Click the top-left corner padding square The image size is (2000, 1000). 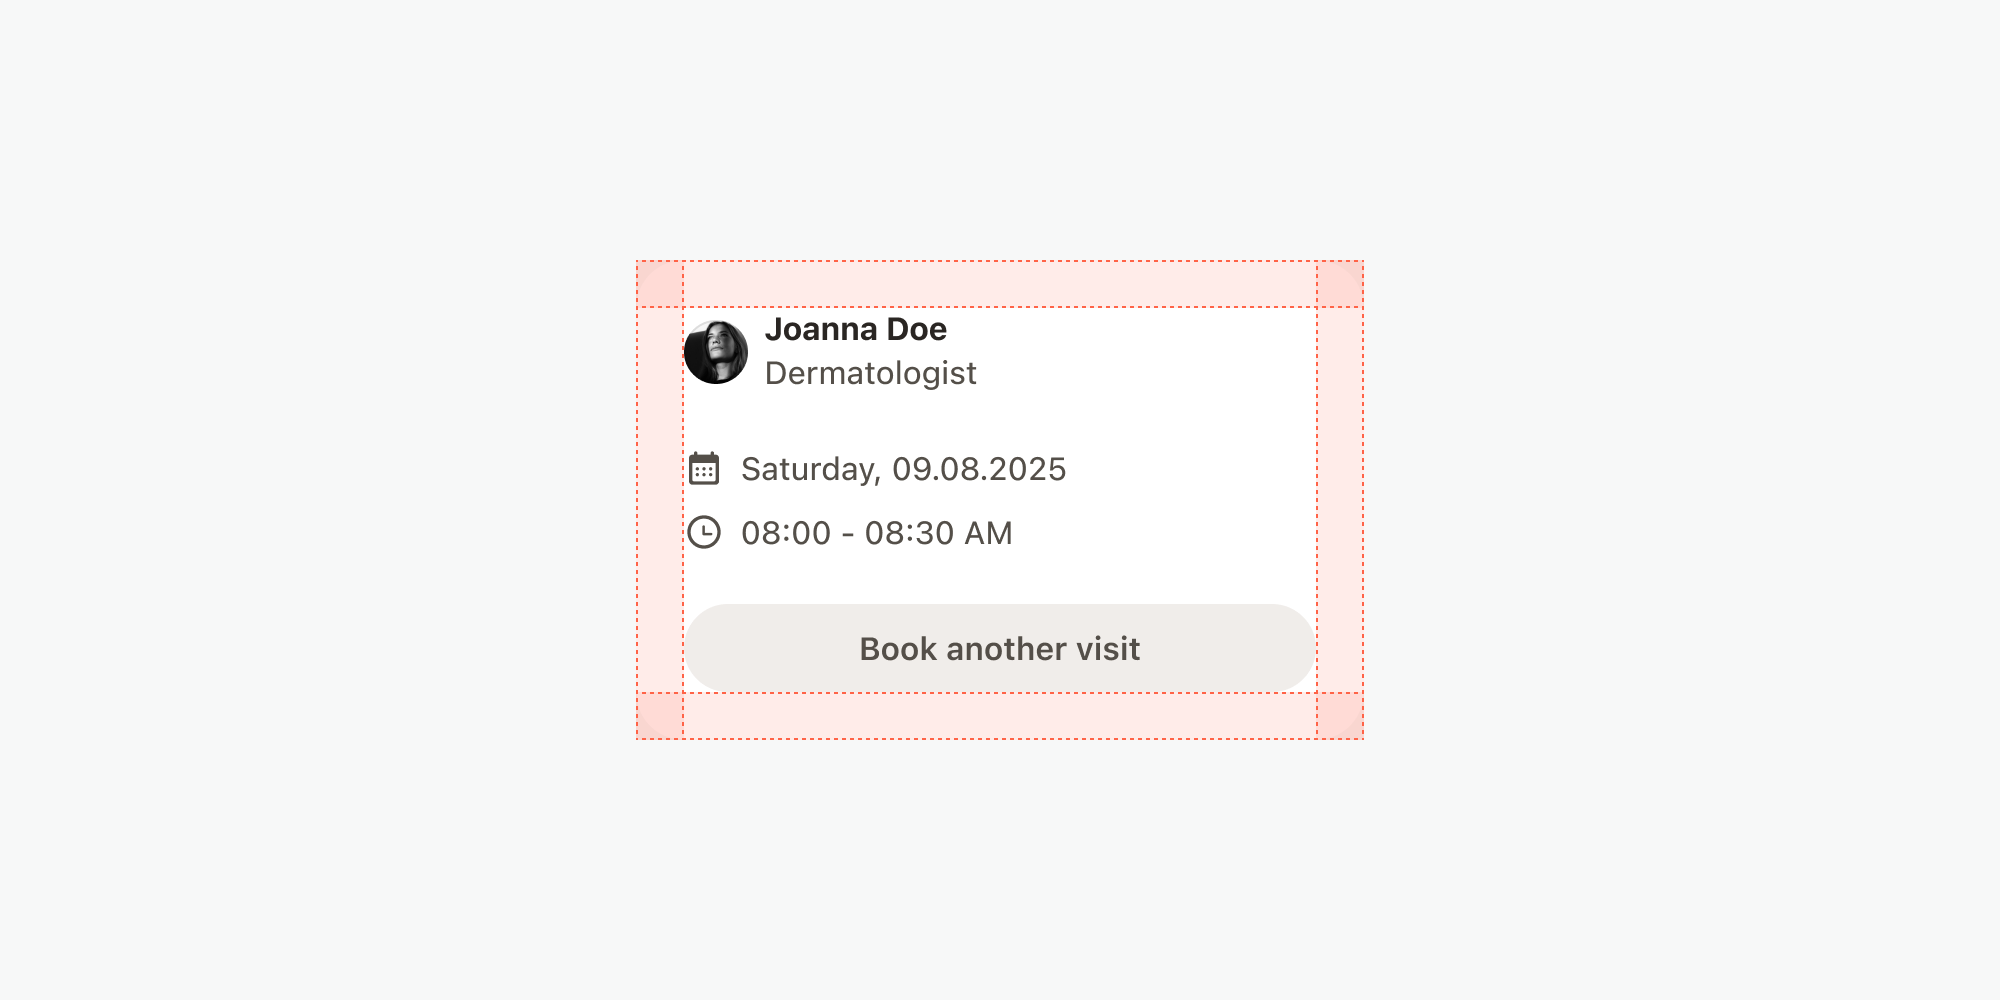(x=660, y=284)
